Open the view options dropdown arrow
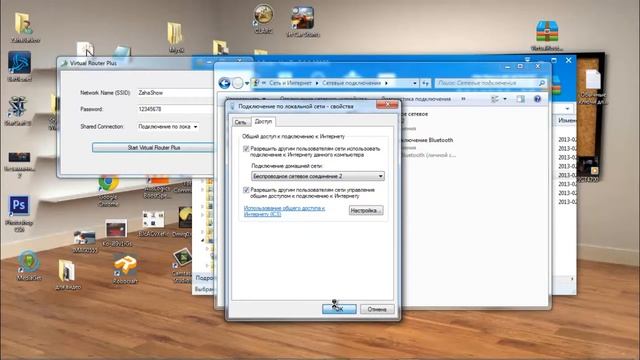 (x=505, y=99)
